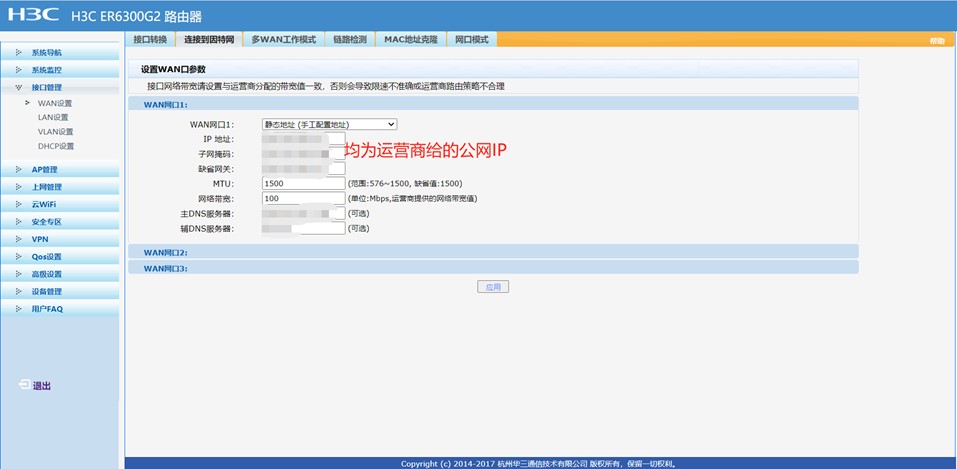The width and height of the screenshot is (957, 469).
Task: Switch to the 链路检测 tab
Action: 350,39
